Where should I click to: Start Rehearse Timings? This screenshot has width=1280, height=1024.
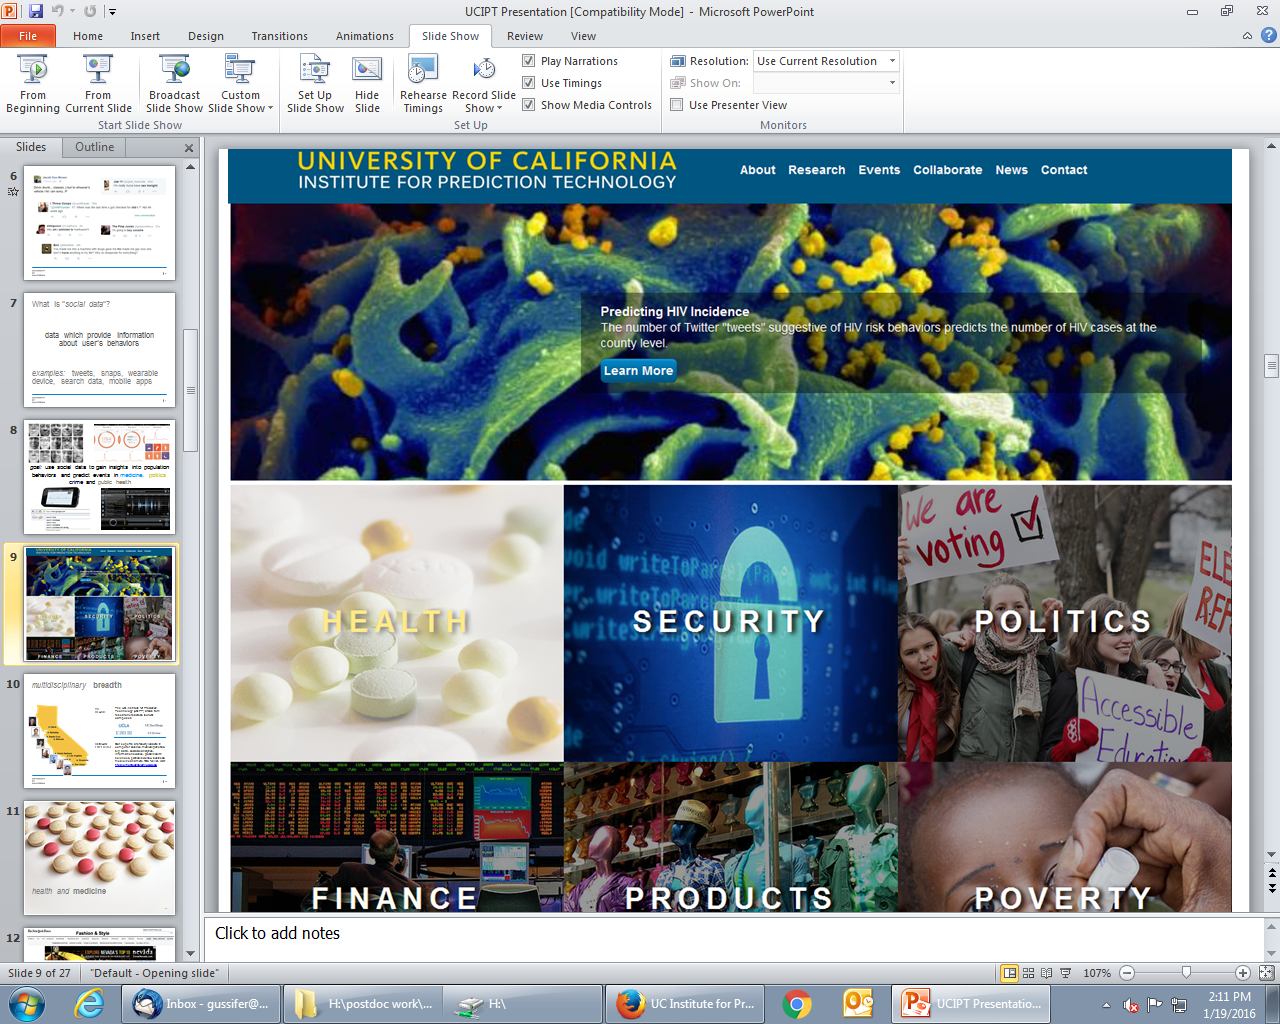[423, 84]
